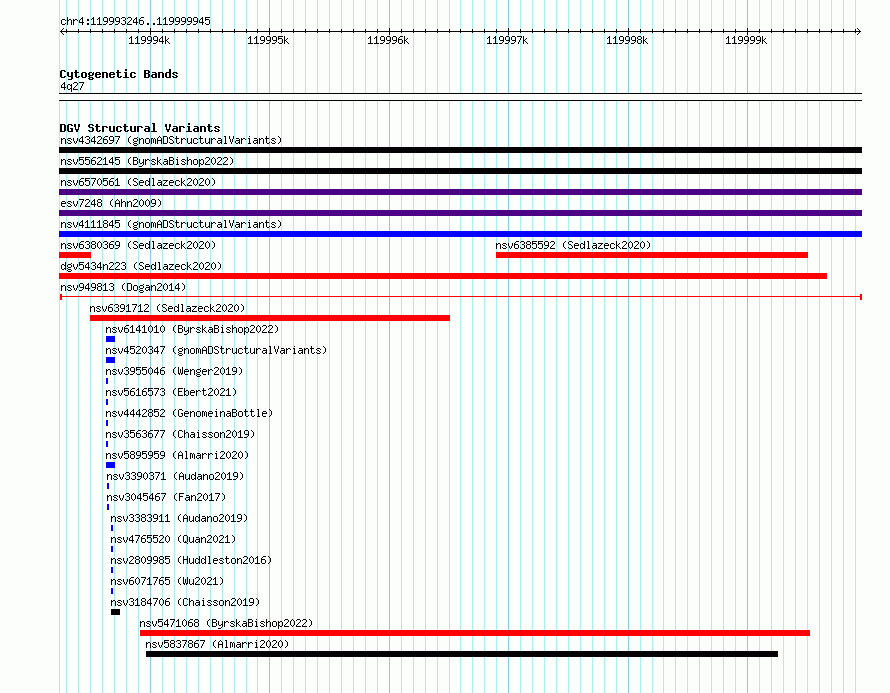
Task: Click nsv3955046 (Wenger2019) label
Action: point(174,371)
